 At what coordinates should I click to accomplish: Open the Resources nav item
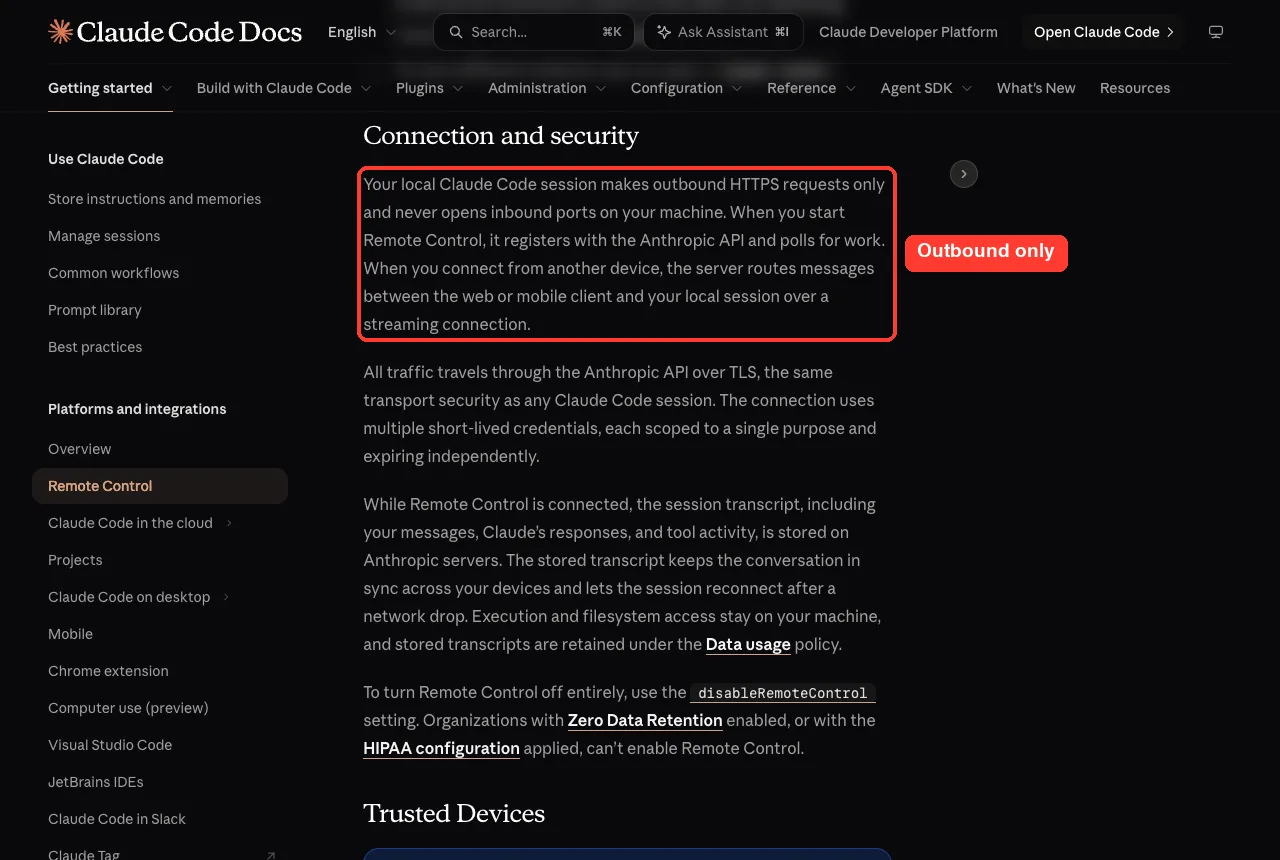click(x=1135, y=88)
